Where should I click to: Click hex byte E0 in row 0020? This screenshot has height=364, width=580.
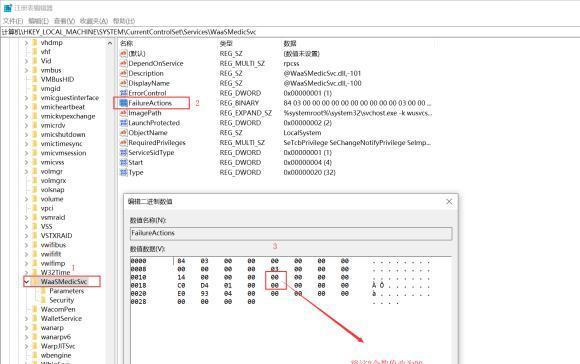[181, 294]
